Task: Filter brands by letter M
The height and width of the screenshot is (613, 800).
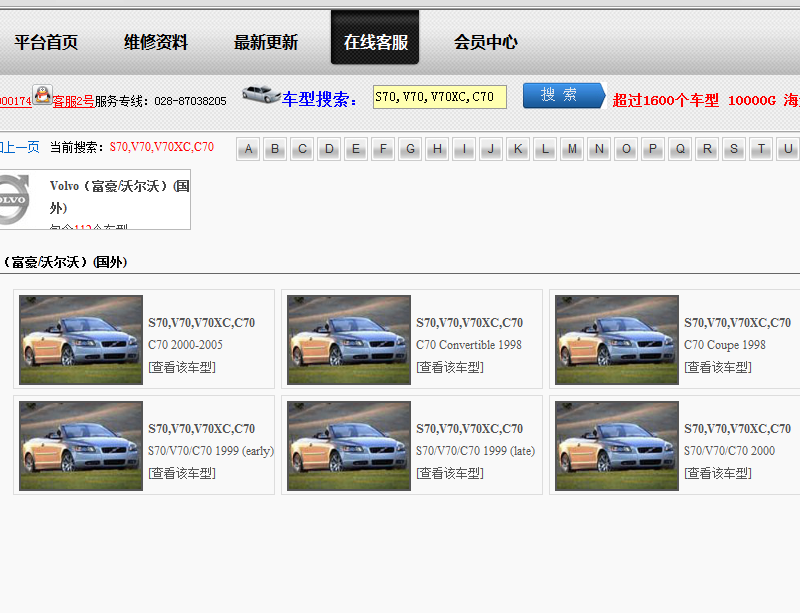Action: click(572, 149)
